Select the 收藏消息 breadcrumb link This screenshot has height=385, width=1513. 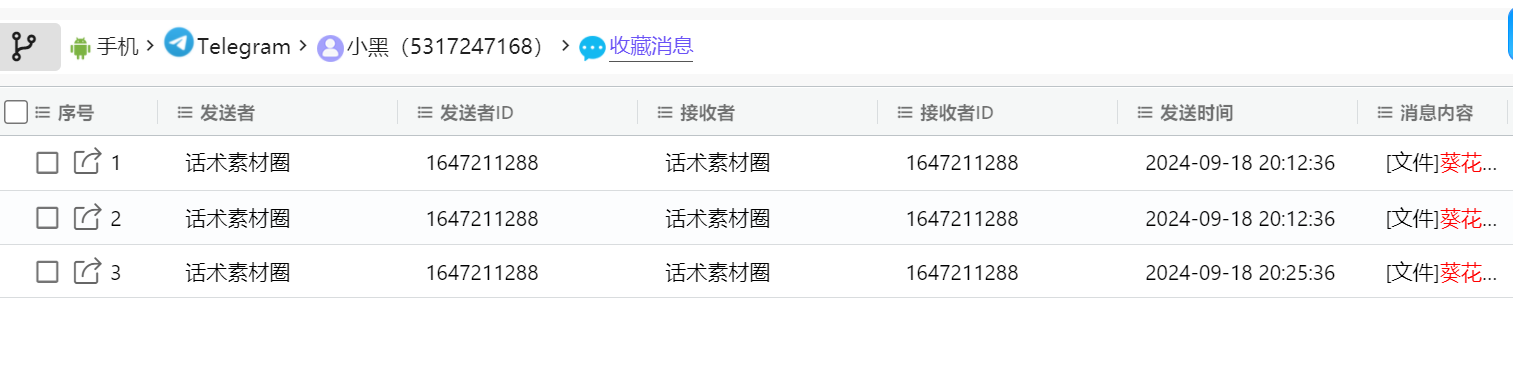coord(651,46)
